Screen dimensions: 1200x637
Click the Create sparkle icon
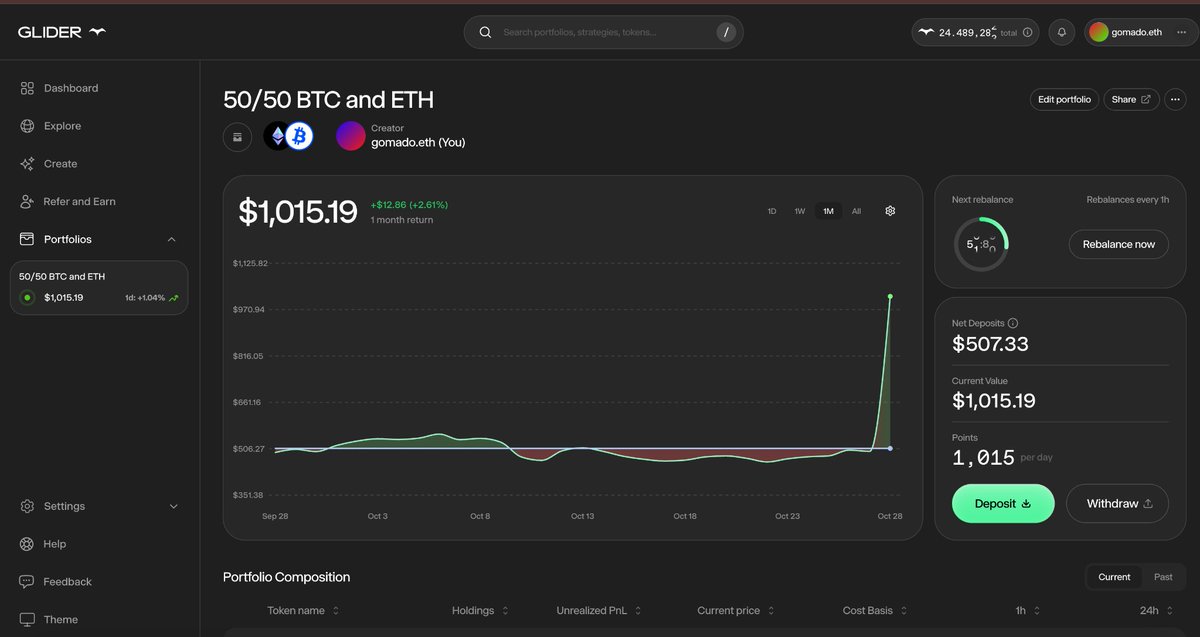(27, 164)
